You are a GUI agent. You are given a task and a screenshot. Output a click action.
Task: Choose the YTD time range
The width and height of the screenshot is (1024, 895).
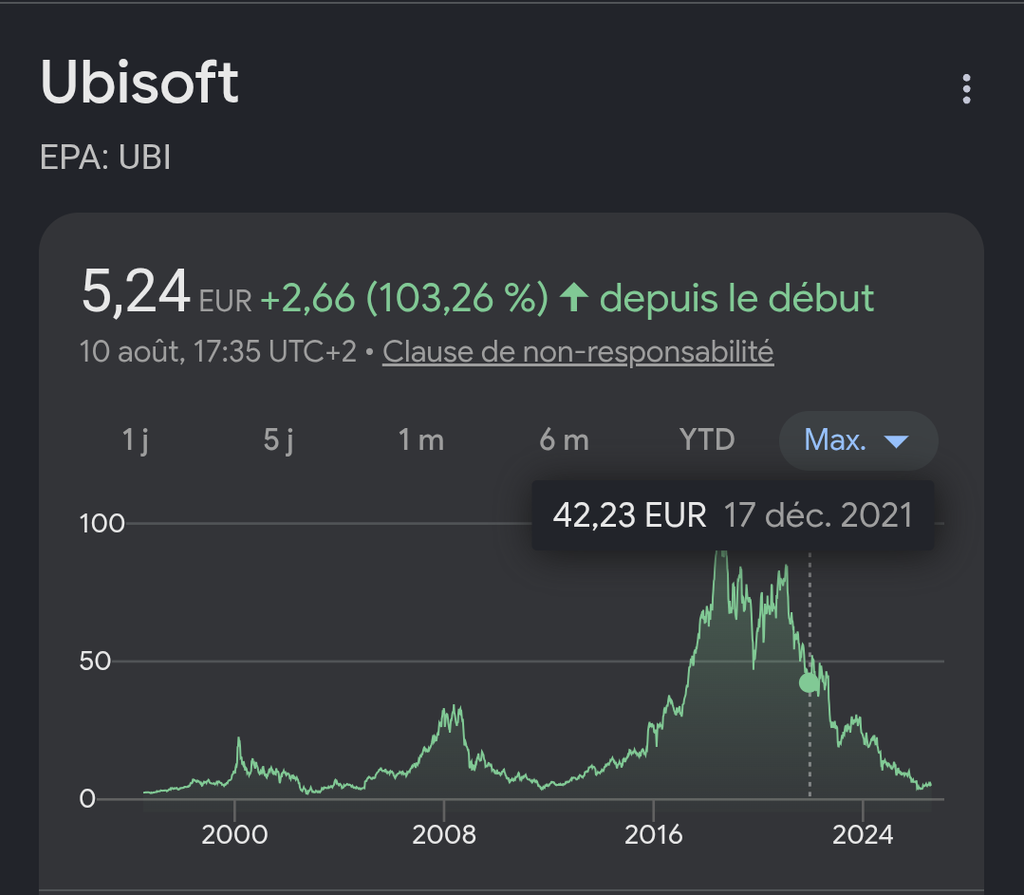pyautogui.click(x=707, y=440)
